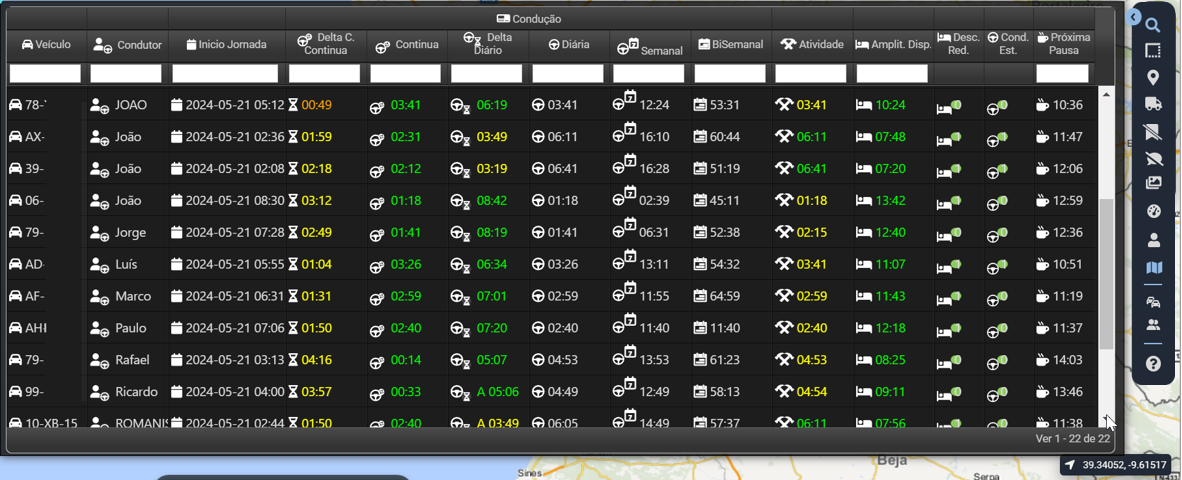This screenshot has height=480, width=1182.
Task: Click the bed icon beside 13:42
Action: coord(864,201)
